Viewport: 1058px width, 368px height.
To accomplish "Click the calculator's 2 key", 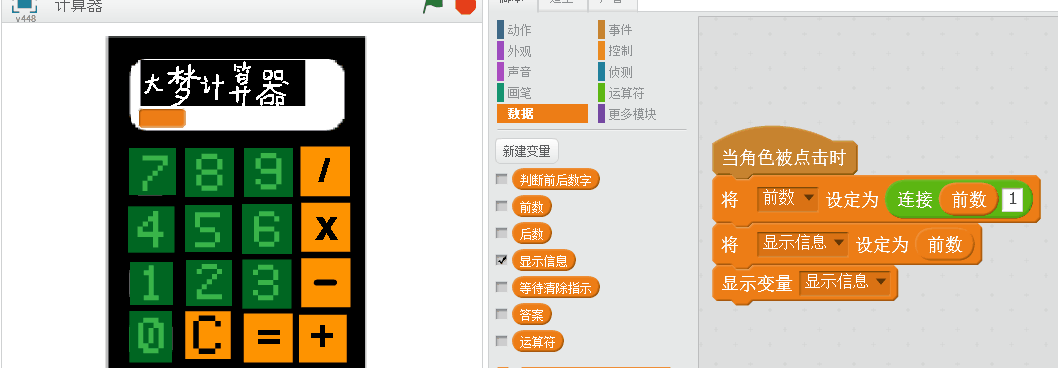I will (209, 283).
